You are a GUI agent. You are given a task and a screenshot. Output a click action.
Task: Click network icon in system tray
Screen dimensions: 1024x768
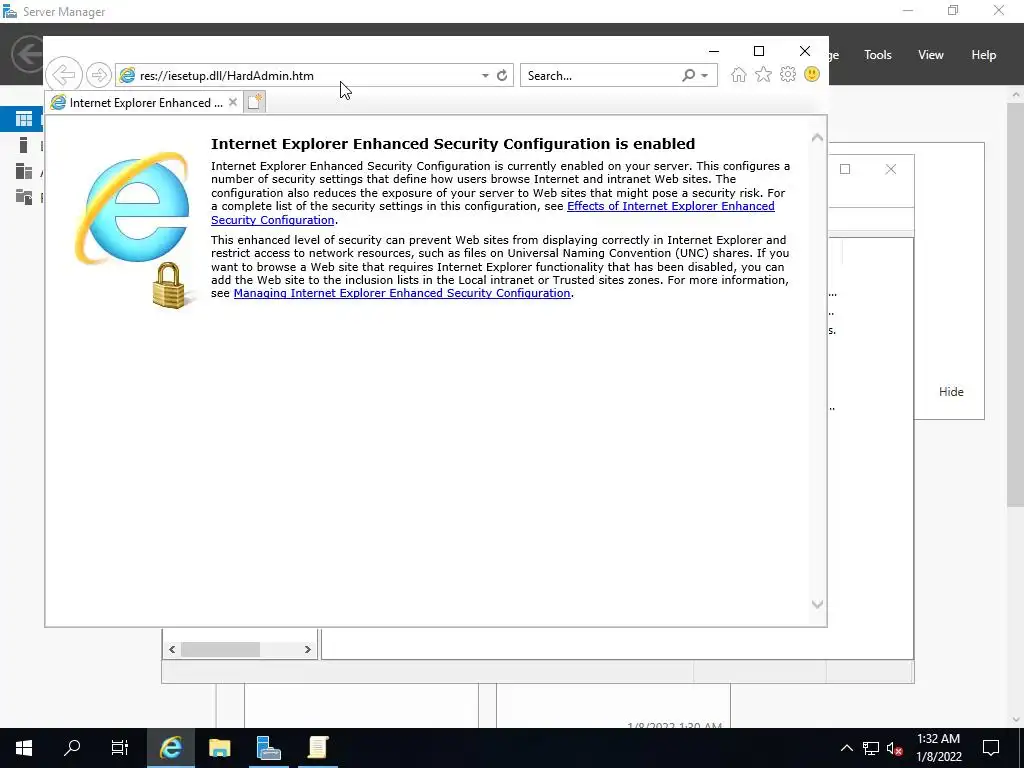[x=871, y=748]
